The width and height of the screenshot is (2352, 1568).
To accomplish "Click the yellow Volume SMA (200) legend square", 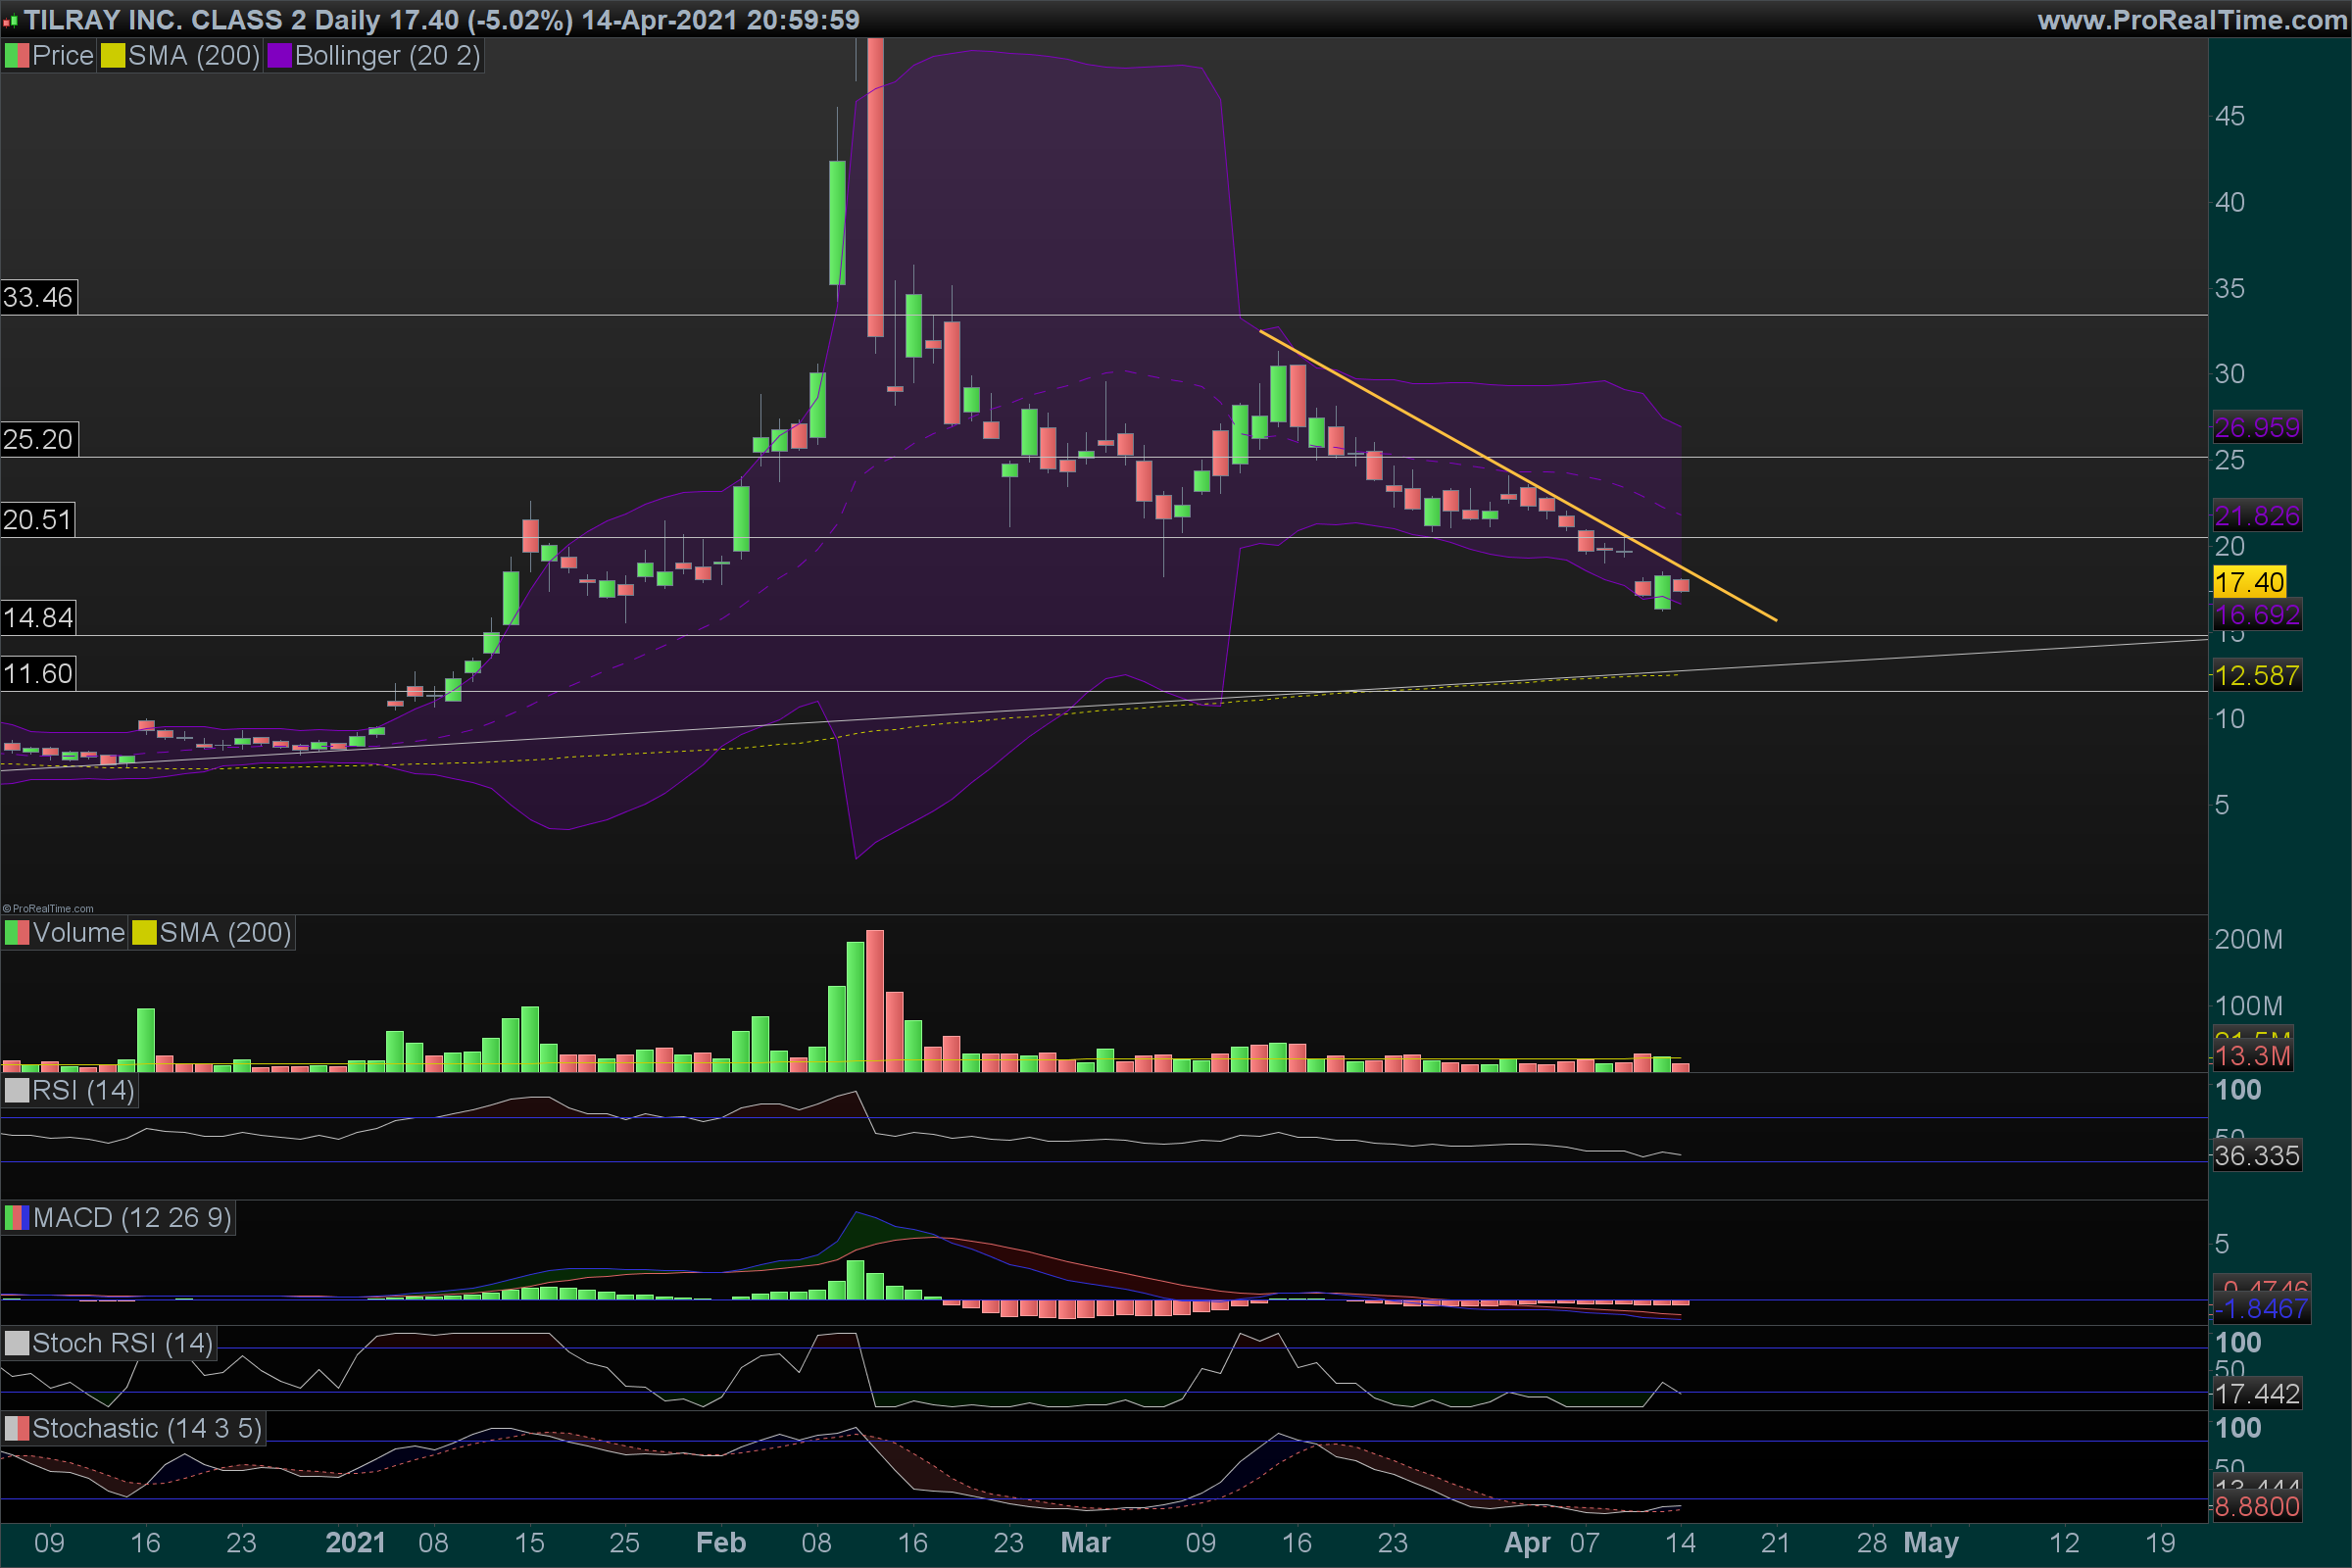I will pyautogui.click(x=144, y=933).
